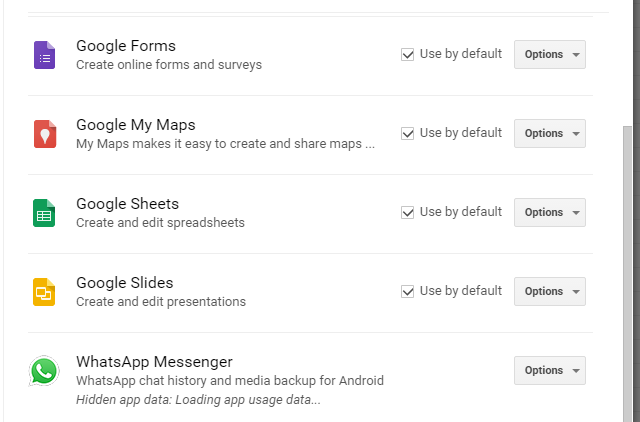Click the yellow Google Slides icon

pyautogui.click(x=44, y=292)
